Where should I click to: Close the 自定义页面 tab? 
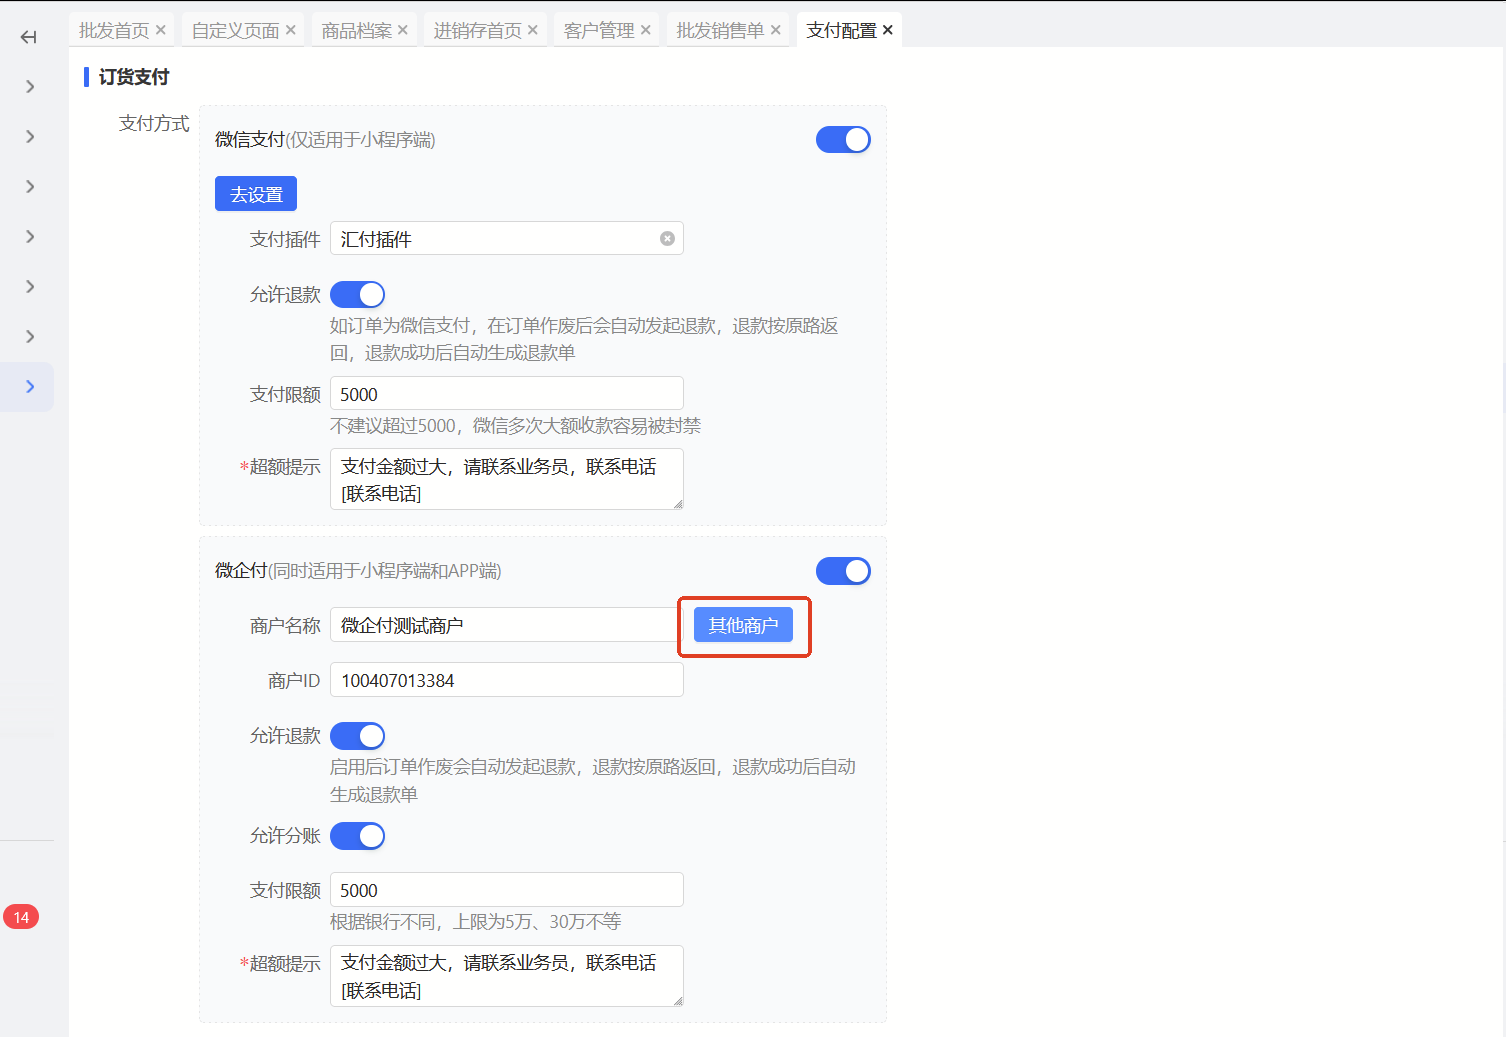point(291,30)
